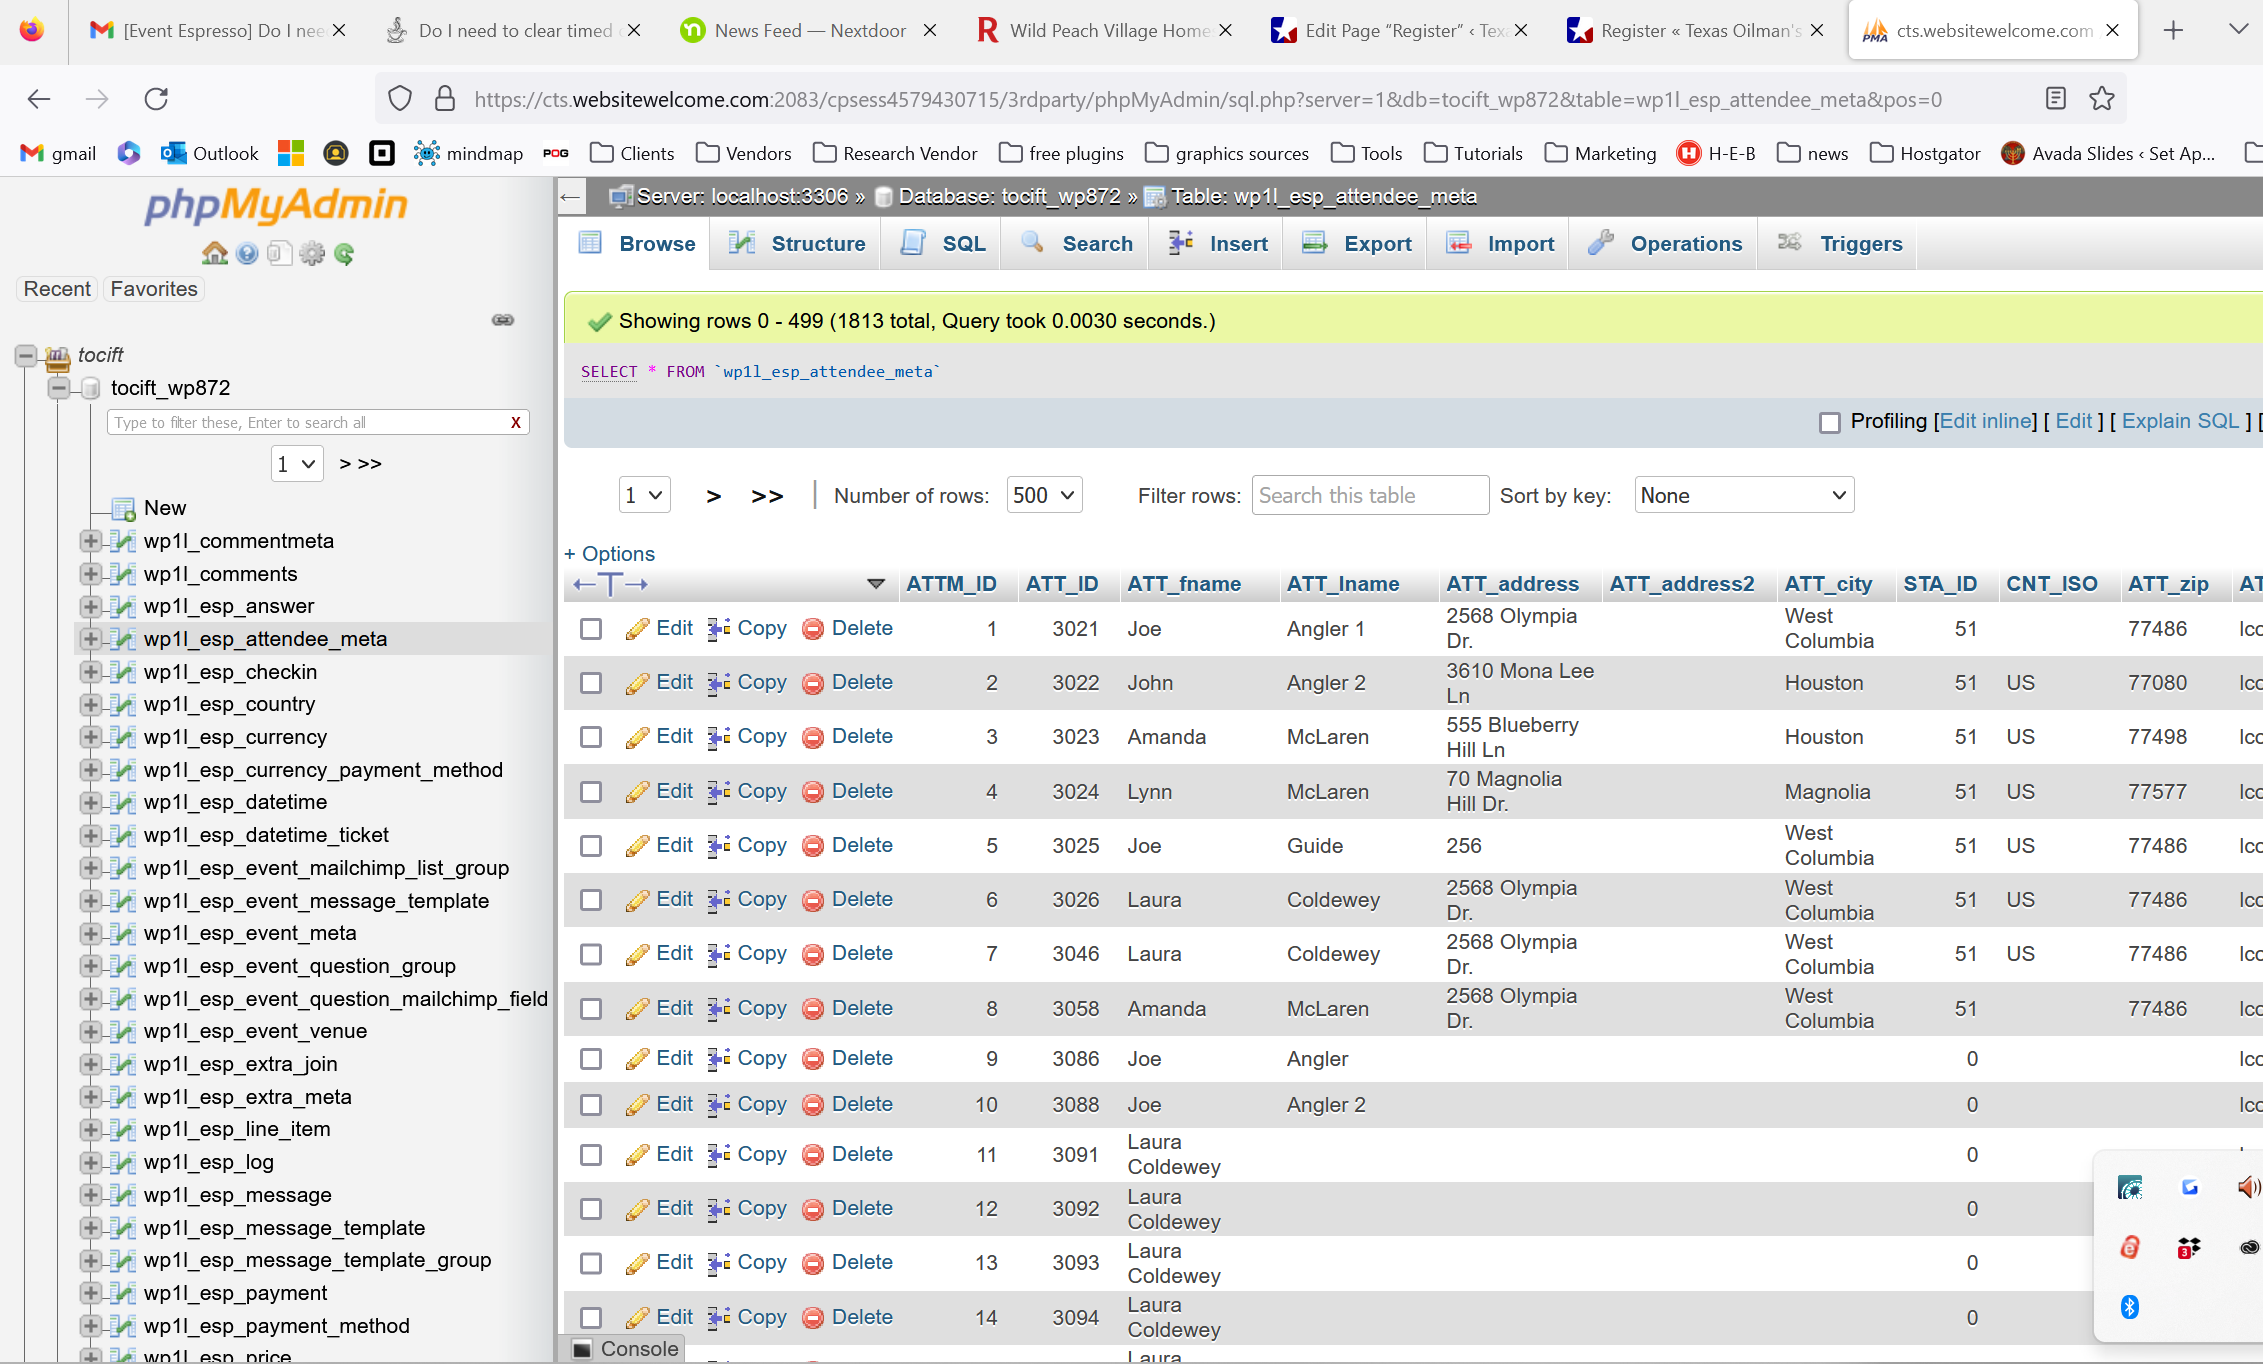Image resolution: width=2263 pixels, height=1364 pixels.
Task: Click the link with main panel chain icon
Action: (x=503, y=320)
